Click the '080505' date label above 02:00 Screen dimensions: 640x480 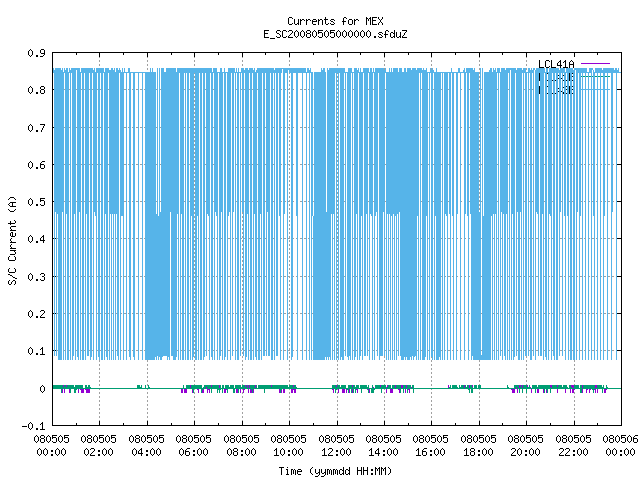tap(98, 439)
